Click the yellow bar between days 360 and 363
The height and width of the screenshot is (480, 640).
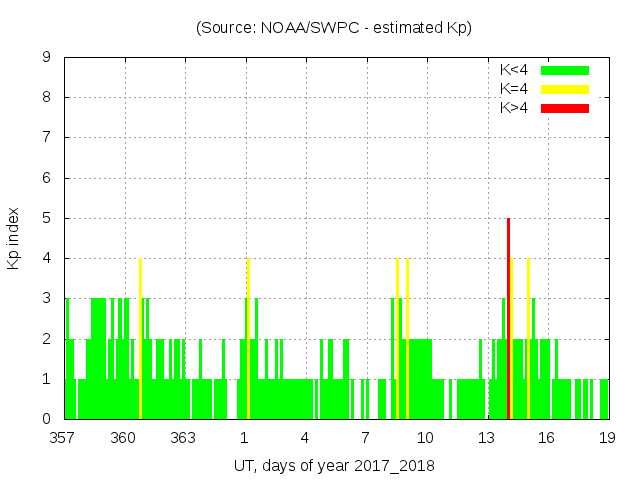pyautogui.click(x=140, y=340)
